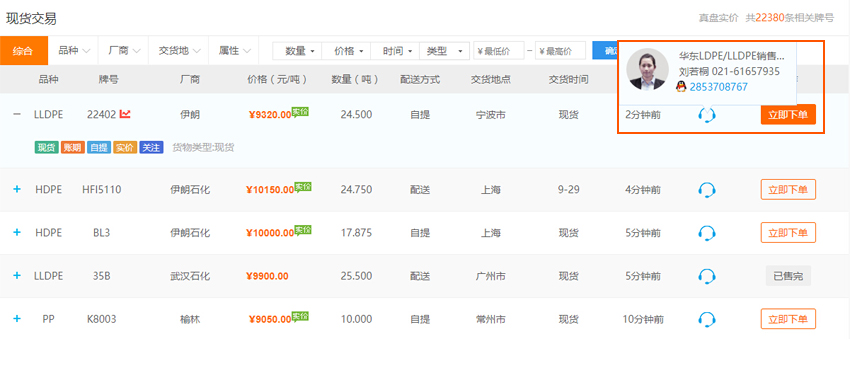
Task: Open the 交货地 filter dropdown
Action: (x=179, y=50)
